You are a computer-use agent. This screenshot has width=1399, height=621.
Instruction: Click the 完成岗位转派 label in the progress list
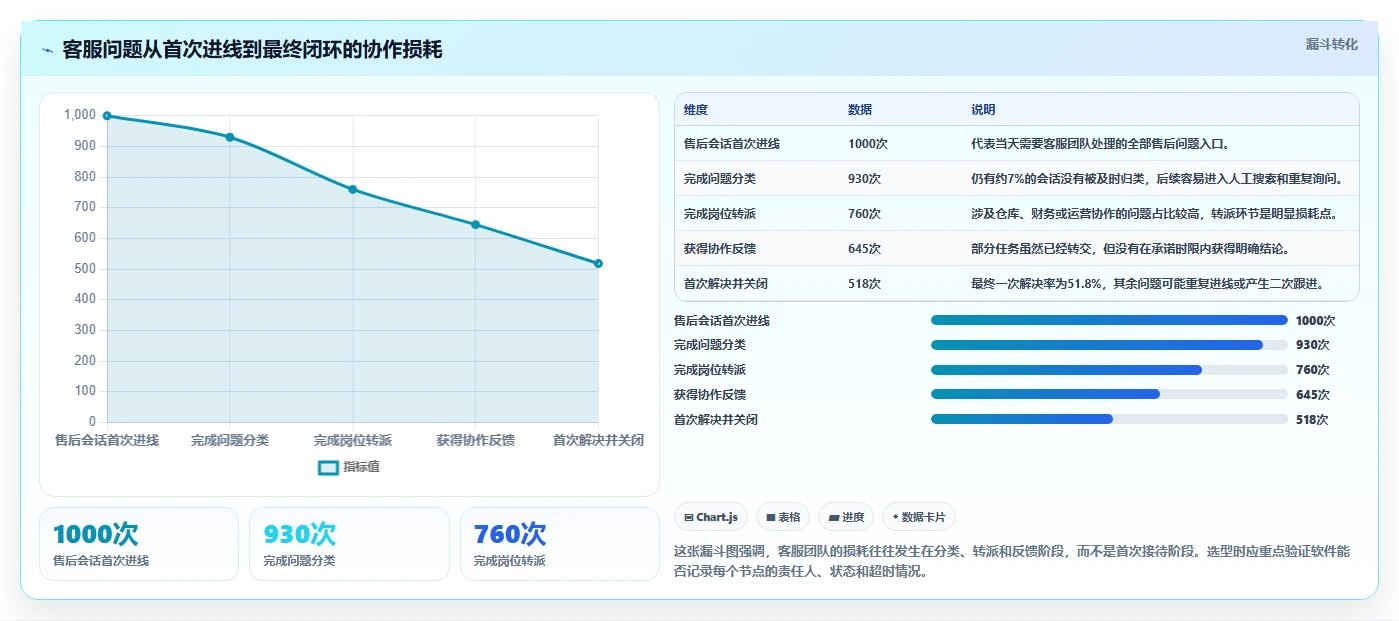click(710, 370)
